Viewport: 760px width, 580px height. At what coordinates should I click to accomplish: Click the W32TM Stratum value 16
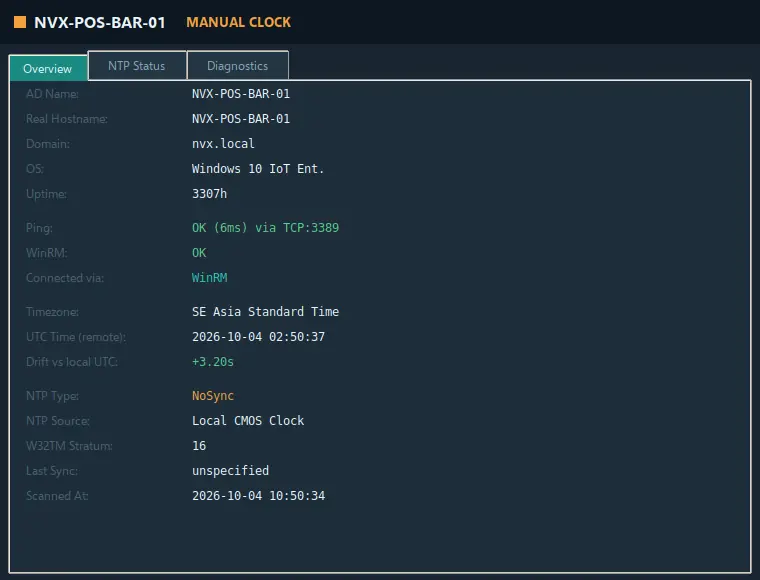tap(199, 446)
